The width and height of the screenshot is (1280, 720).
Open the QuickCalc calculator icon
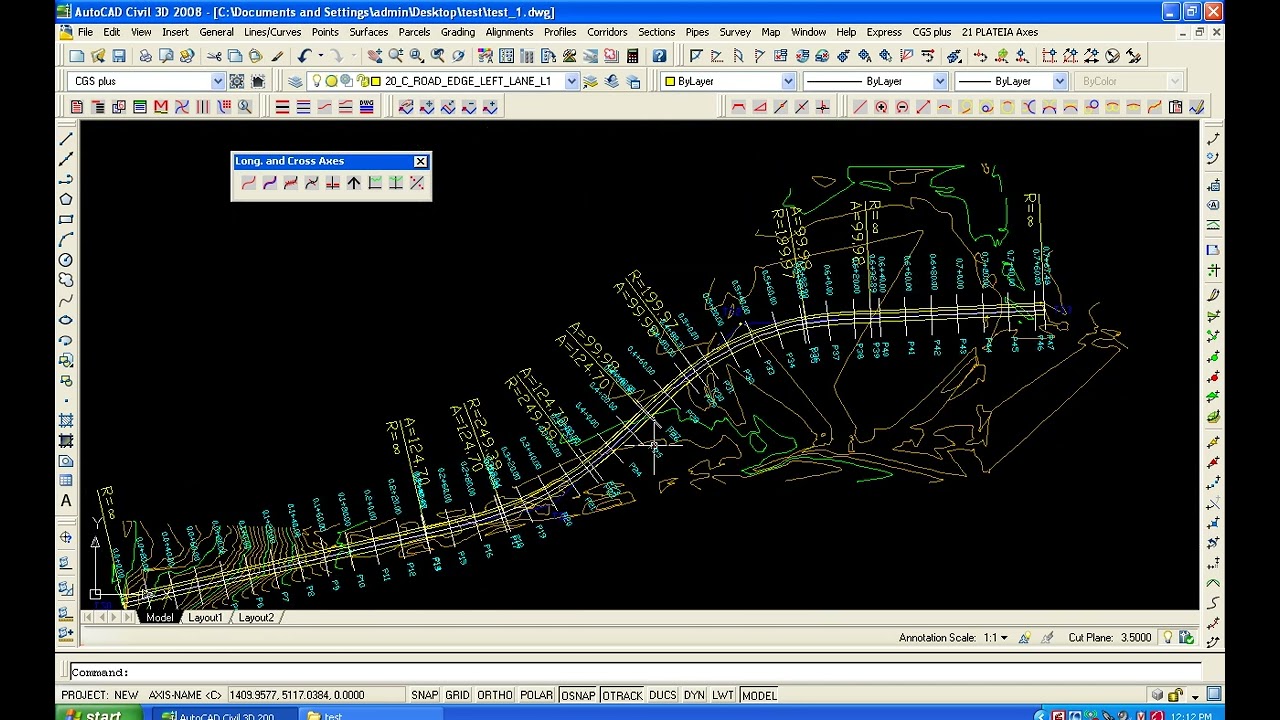click(x=632, y=56)
